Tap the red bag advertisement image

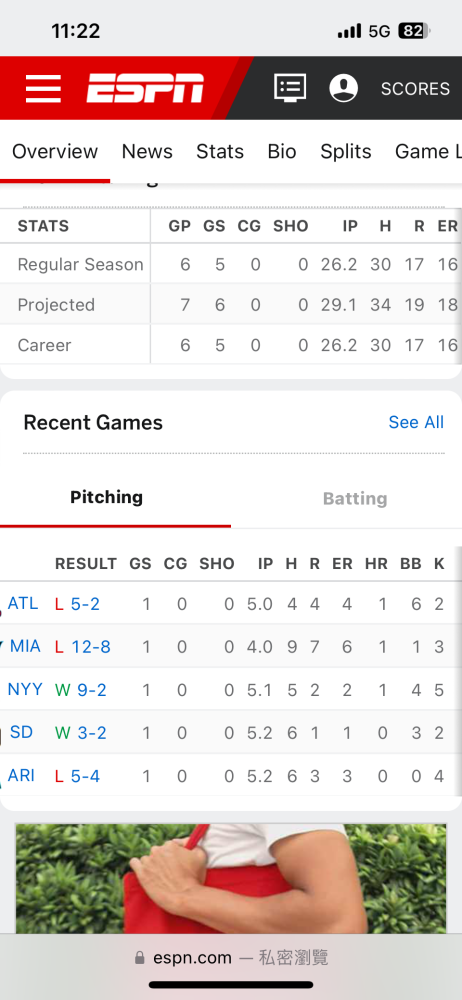231,879
